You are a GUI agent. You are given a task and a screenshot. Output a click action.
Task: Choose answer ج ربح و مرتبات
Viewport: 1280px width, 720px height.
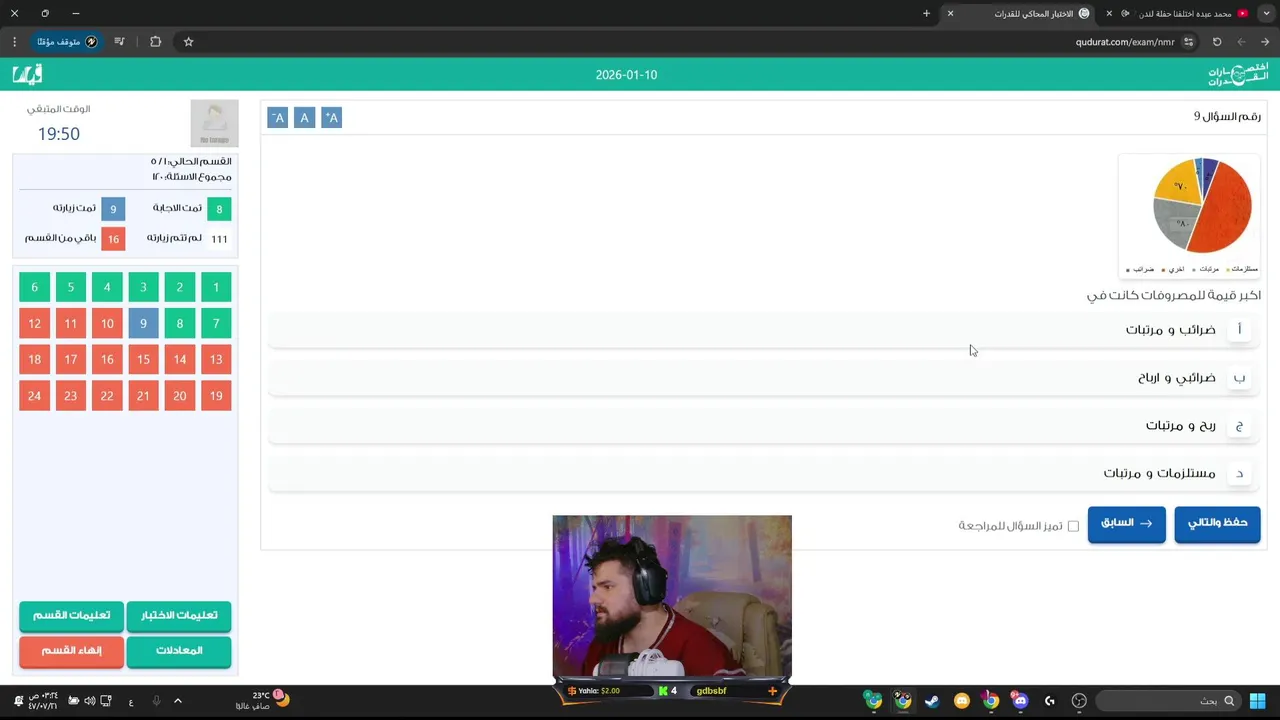[x=764, y=425]
